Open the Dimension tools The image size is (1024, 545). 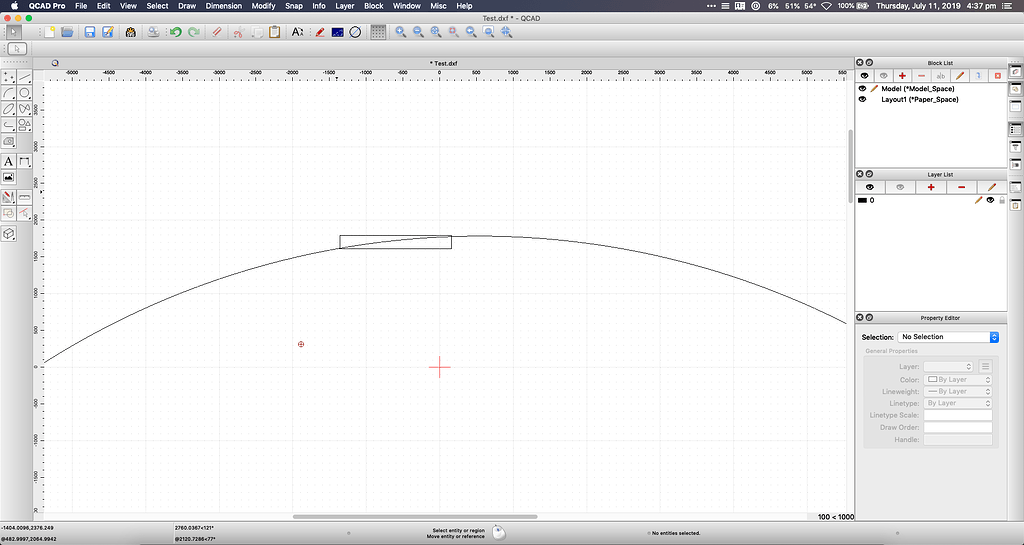pos(24,161)
